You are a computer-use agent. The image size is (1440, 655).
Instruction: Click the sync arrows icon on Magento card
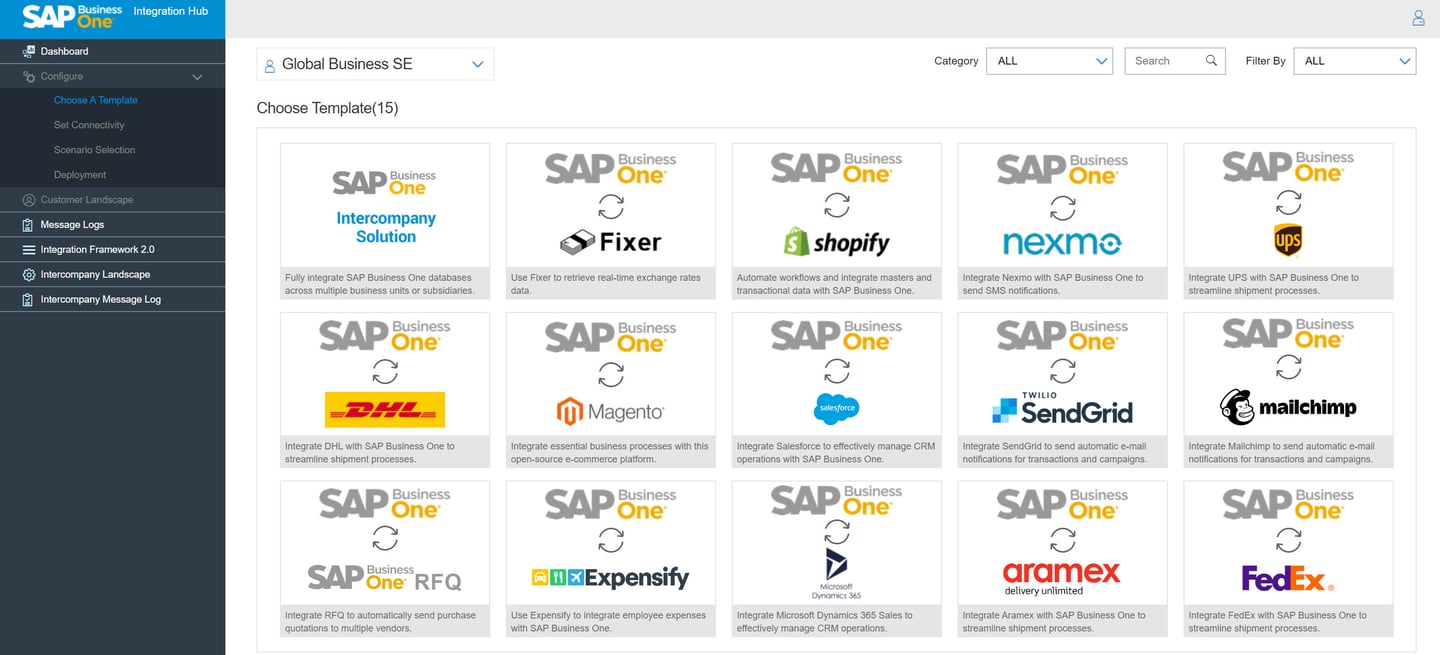click(611, 375)
